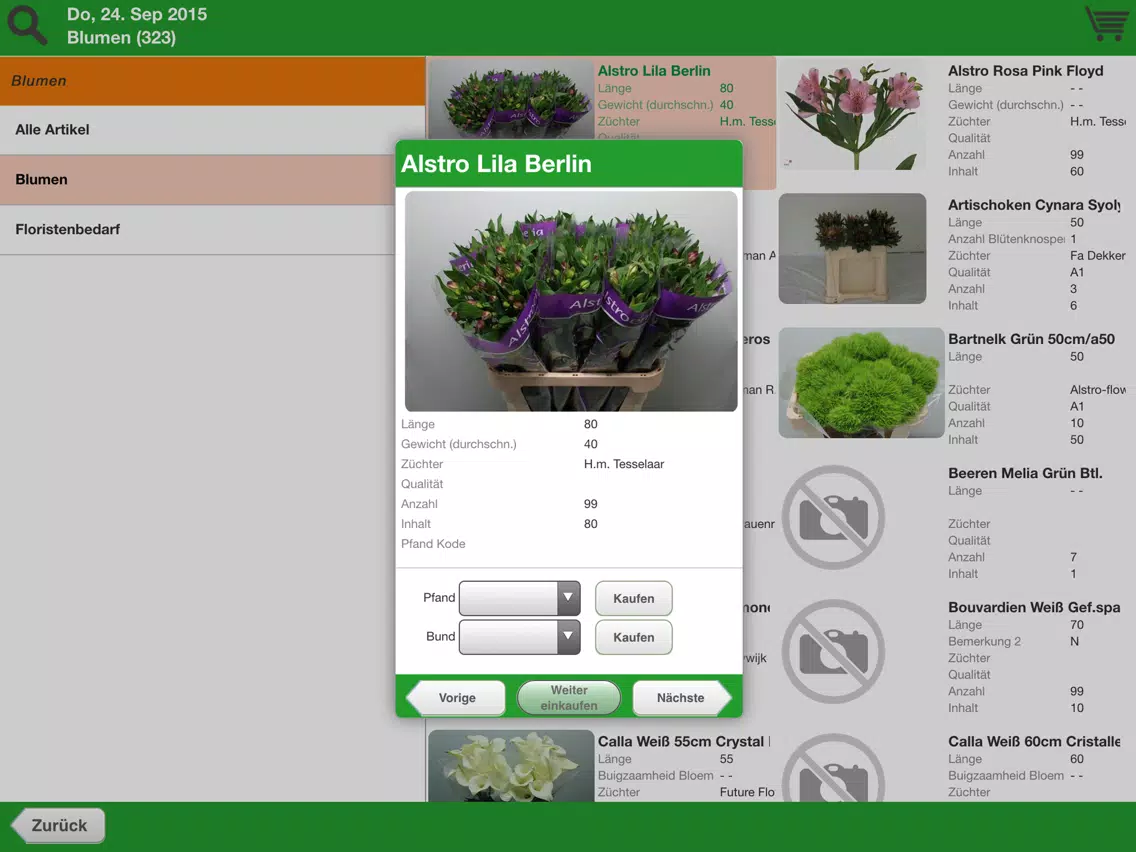Select Calla Weiß 60cm Cristalle title
This screenshot has width=1136, height=852.
[1034, 741]
